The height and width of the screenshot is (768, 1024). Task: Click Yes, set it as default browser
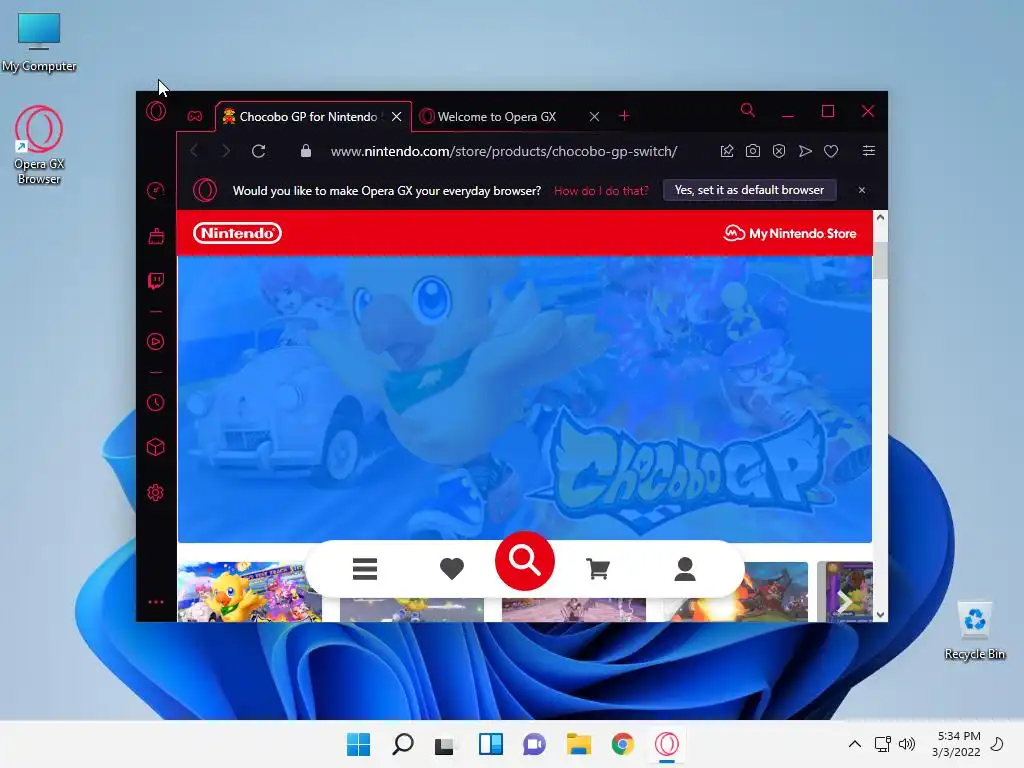tap(749, 190)
